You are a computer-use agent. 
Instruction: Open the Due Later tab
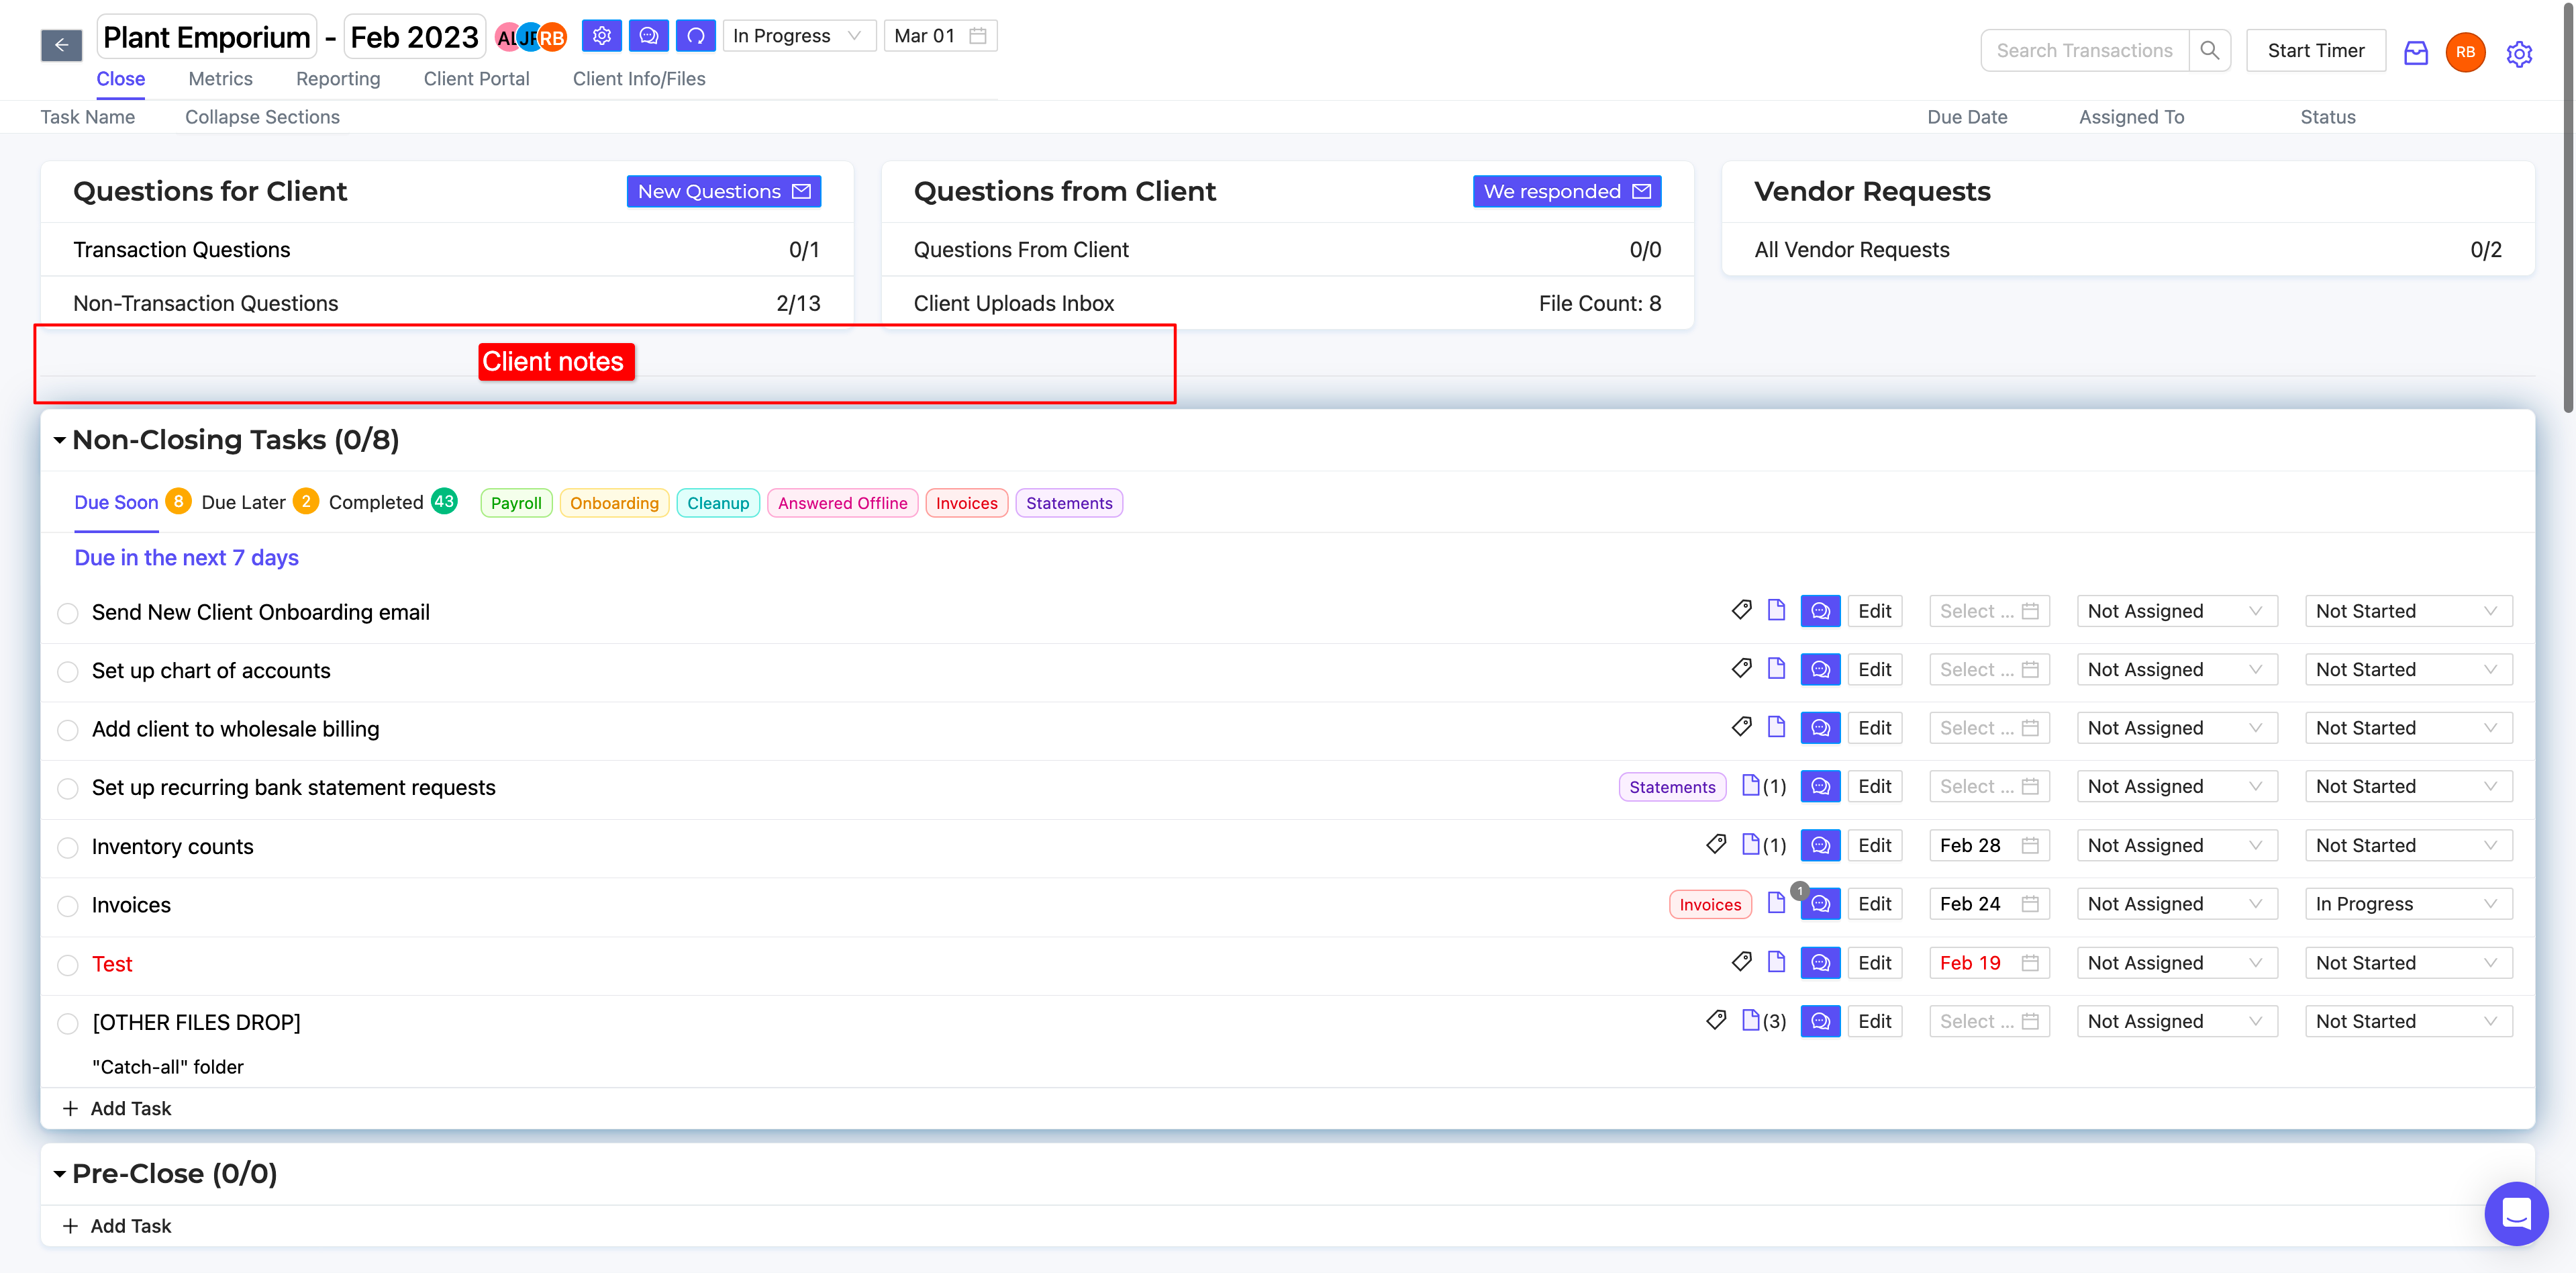(243, 502)
